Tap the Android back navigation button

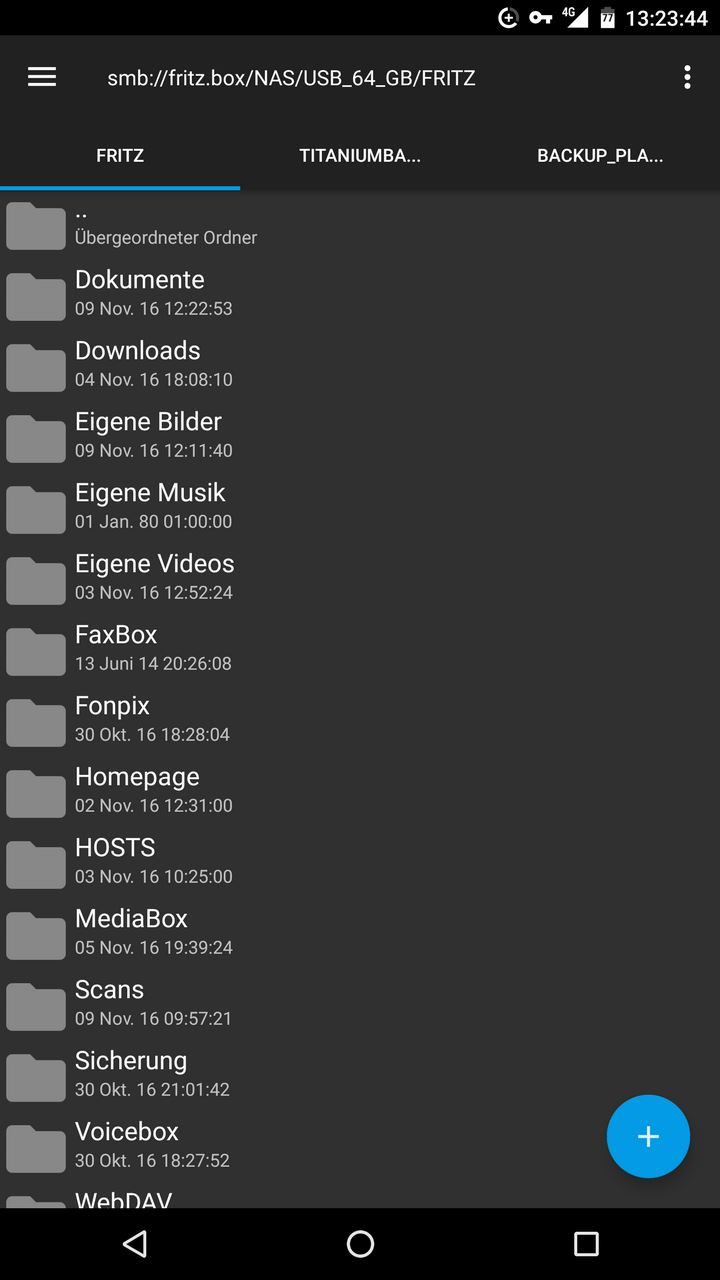[134, 1243]
